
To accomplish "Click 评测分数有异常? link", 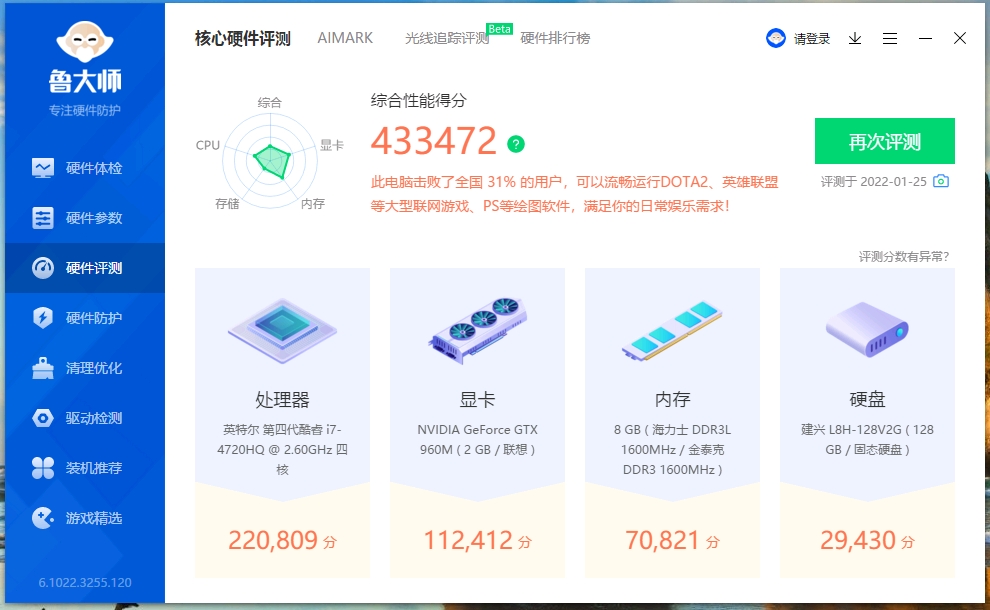I will click(x=904, y=256).
